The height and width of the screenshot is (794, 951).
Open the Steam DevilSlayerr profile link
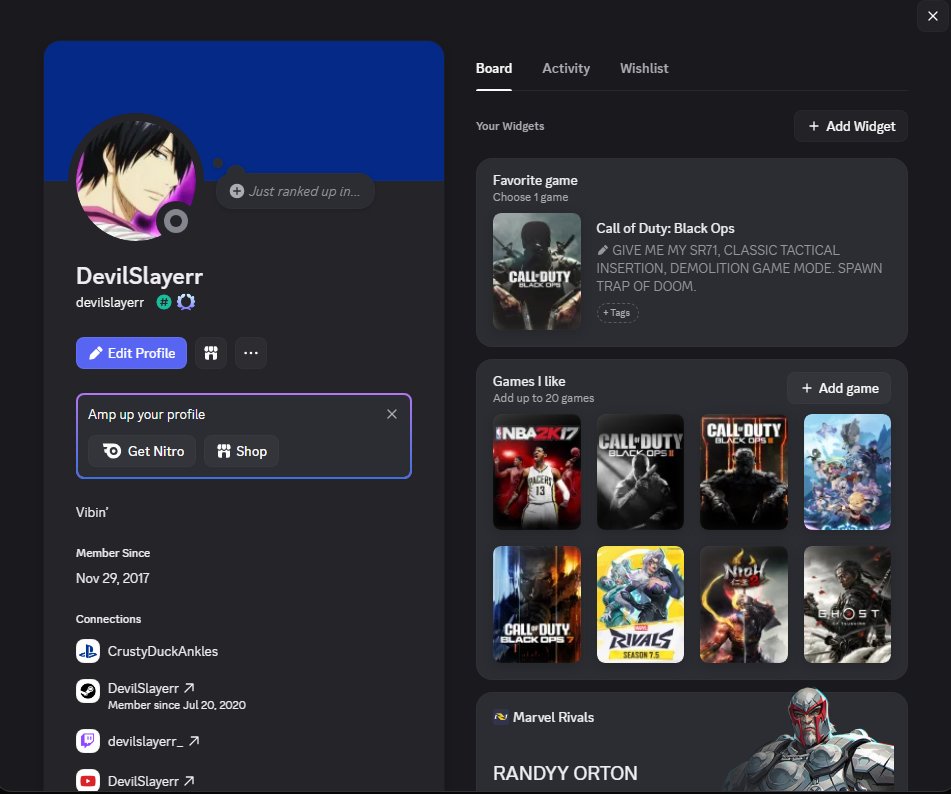[x=151, y=688]
